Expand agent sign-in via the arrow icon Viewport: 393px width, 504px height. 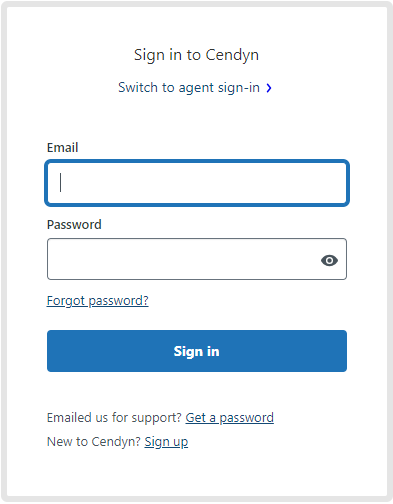pyautogui.click(x=269, y=88)
